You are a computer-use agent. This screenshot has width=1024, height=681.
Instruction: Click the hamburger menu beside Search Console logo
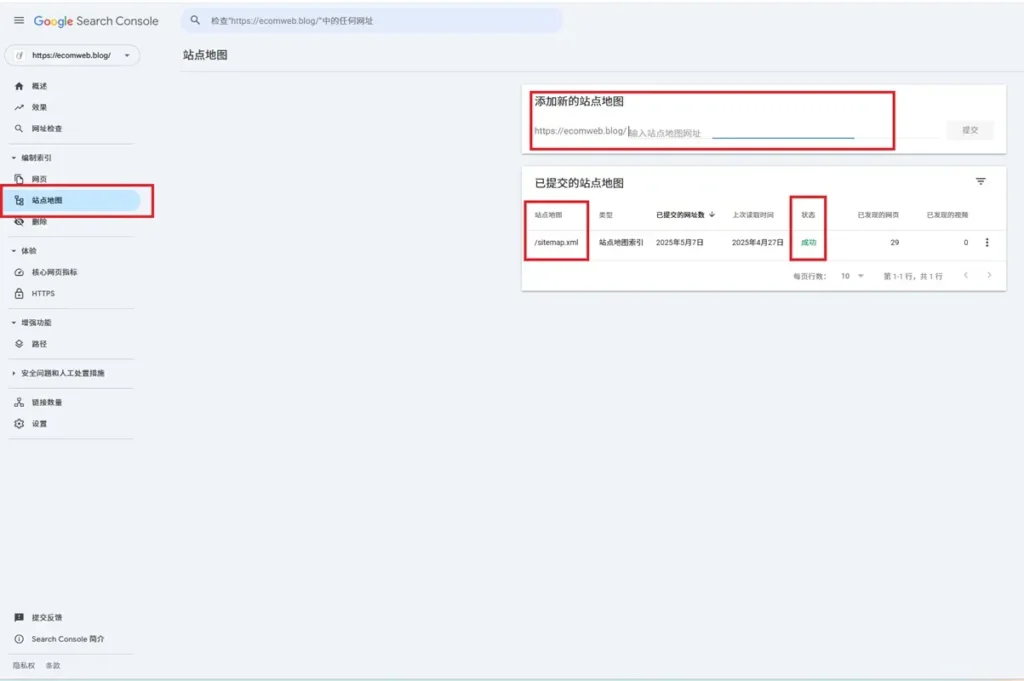18,20
